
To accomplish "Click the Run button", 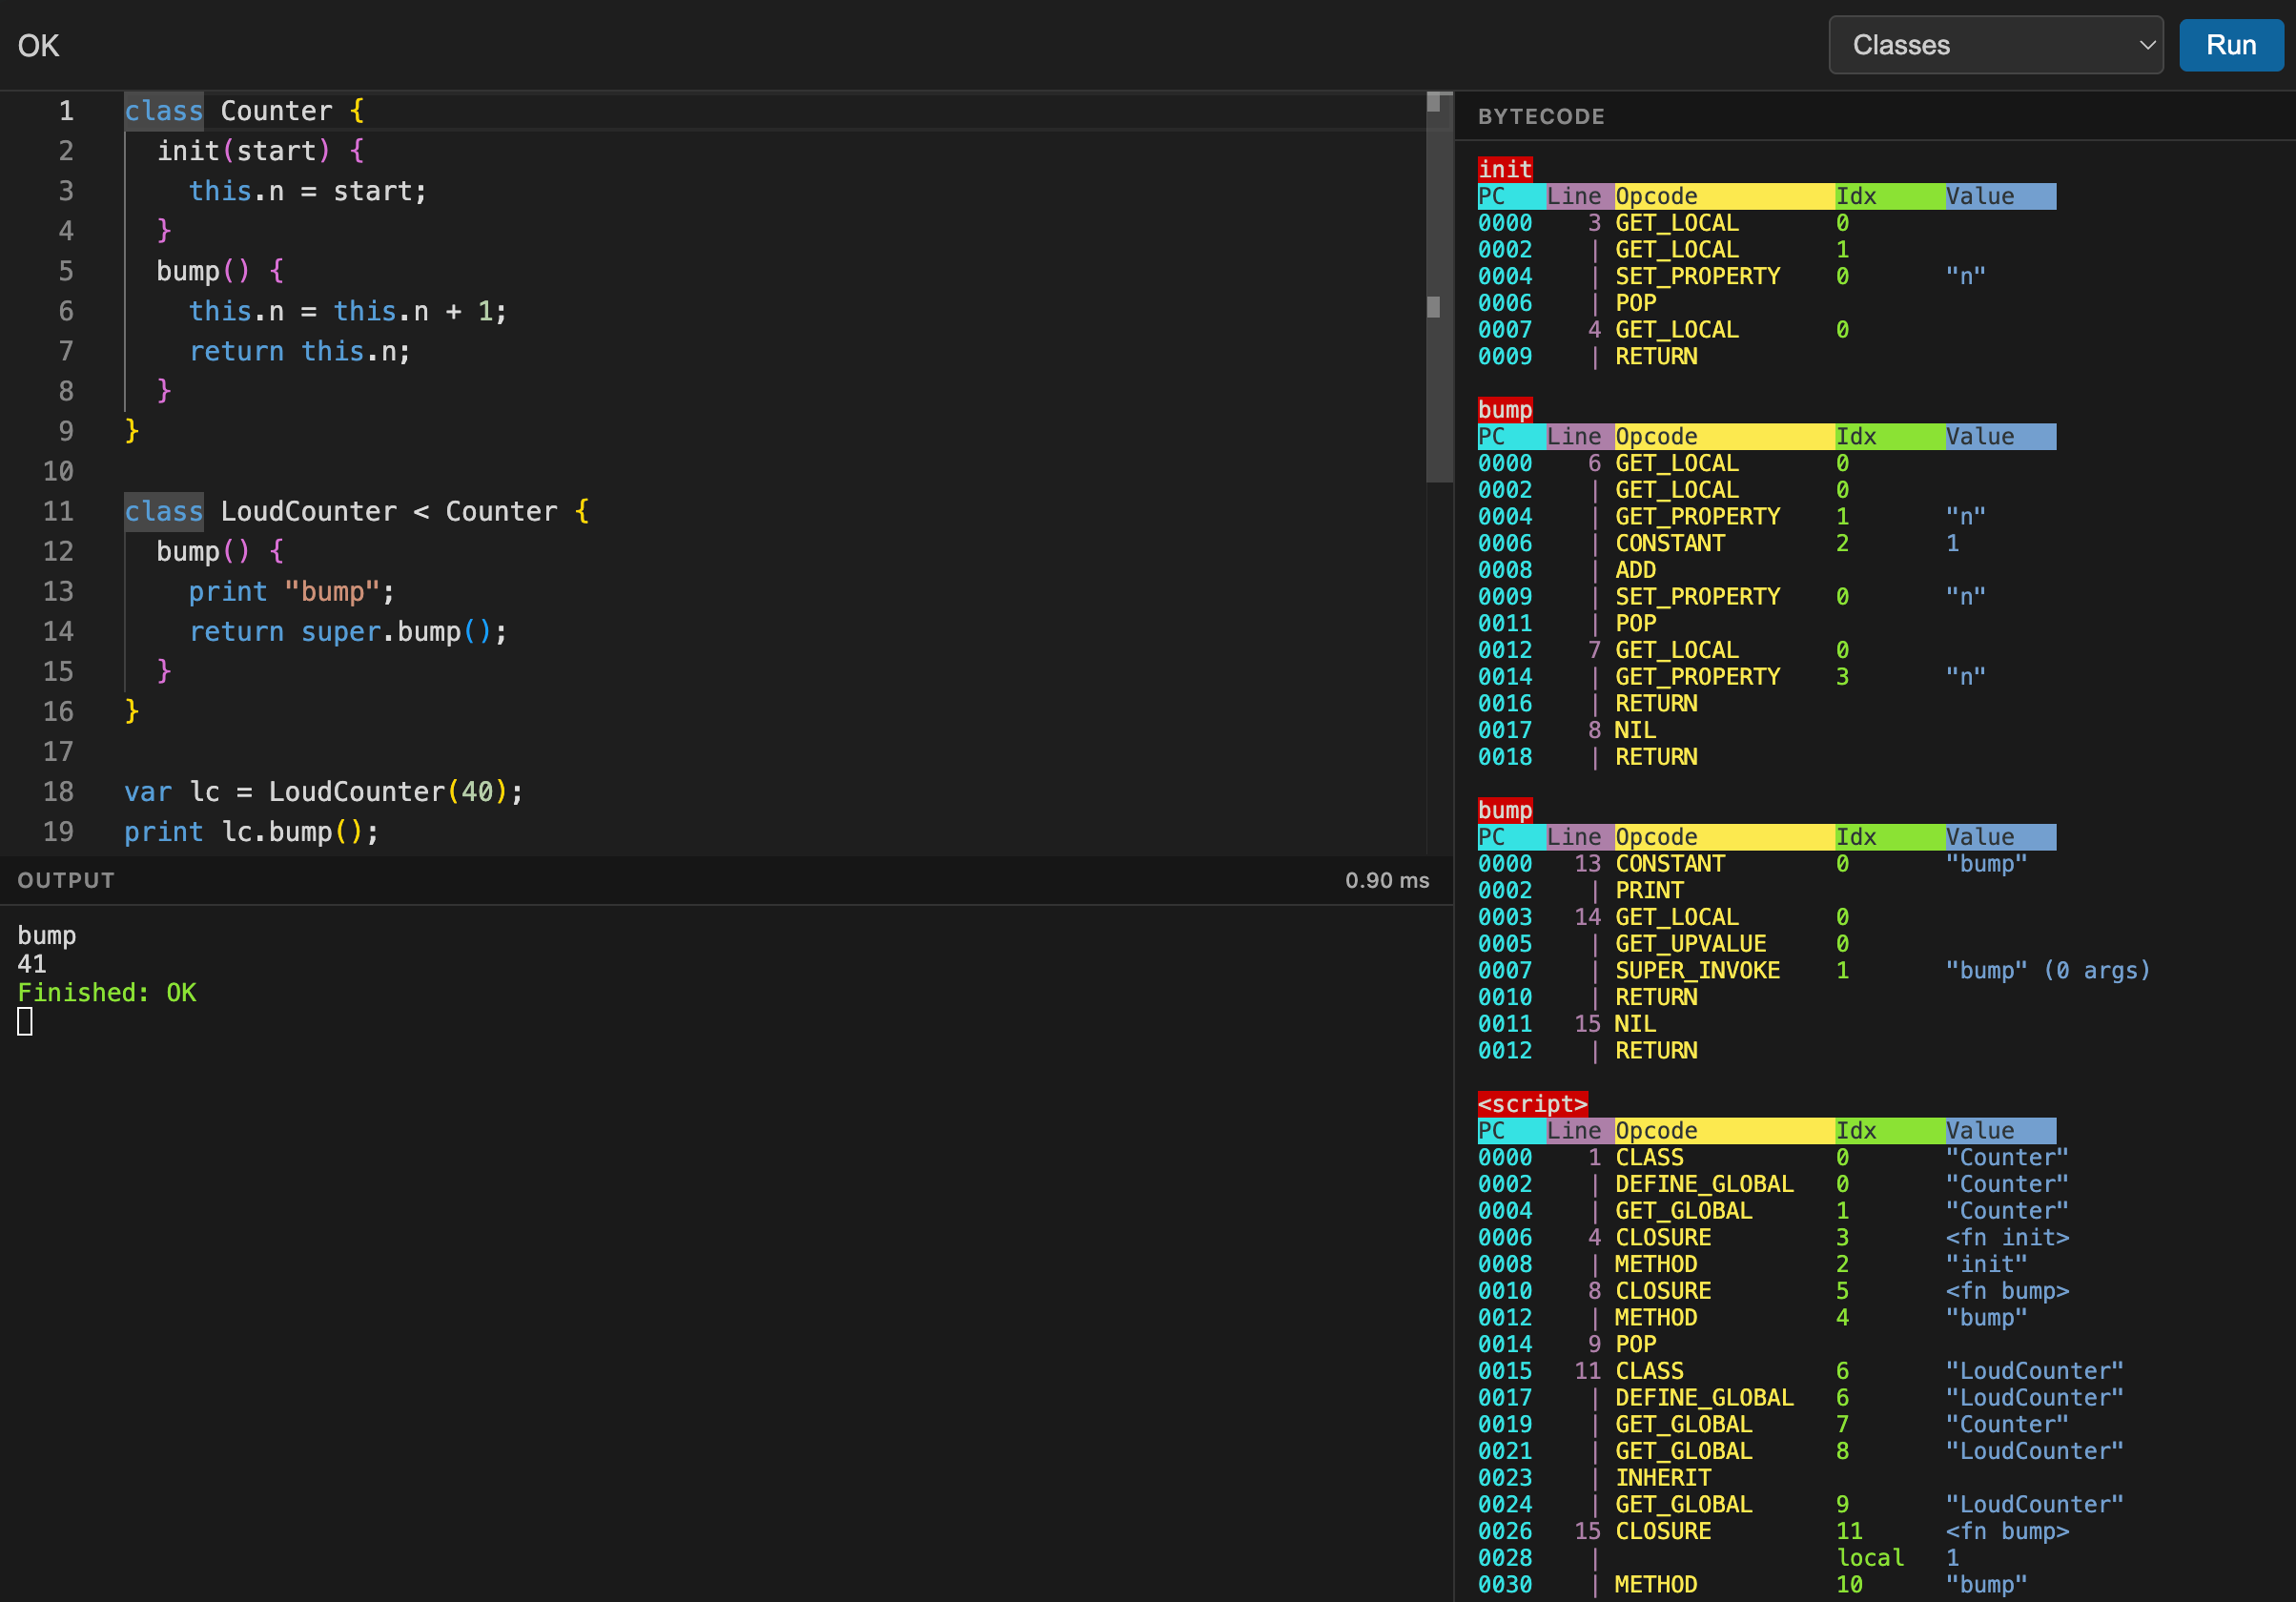I will click(x=2230, y=45).
